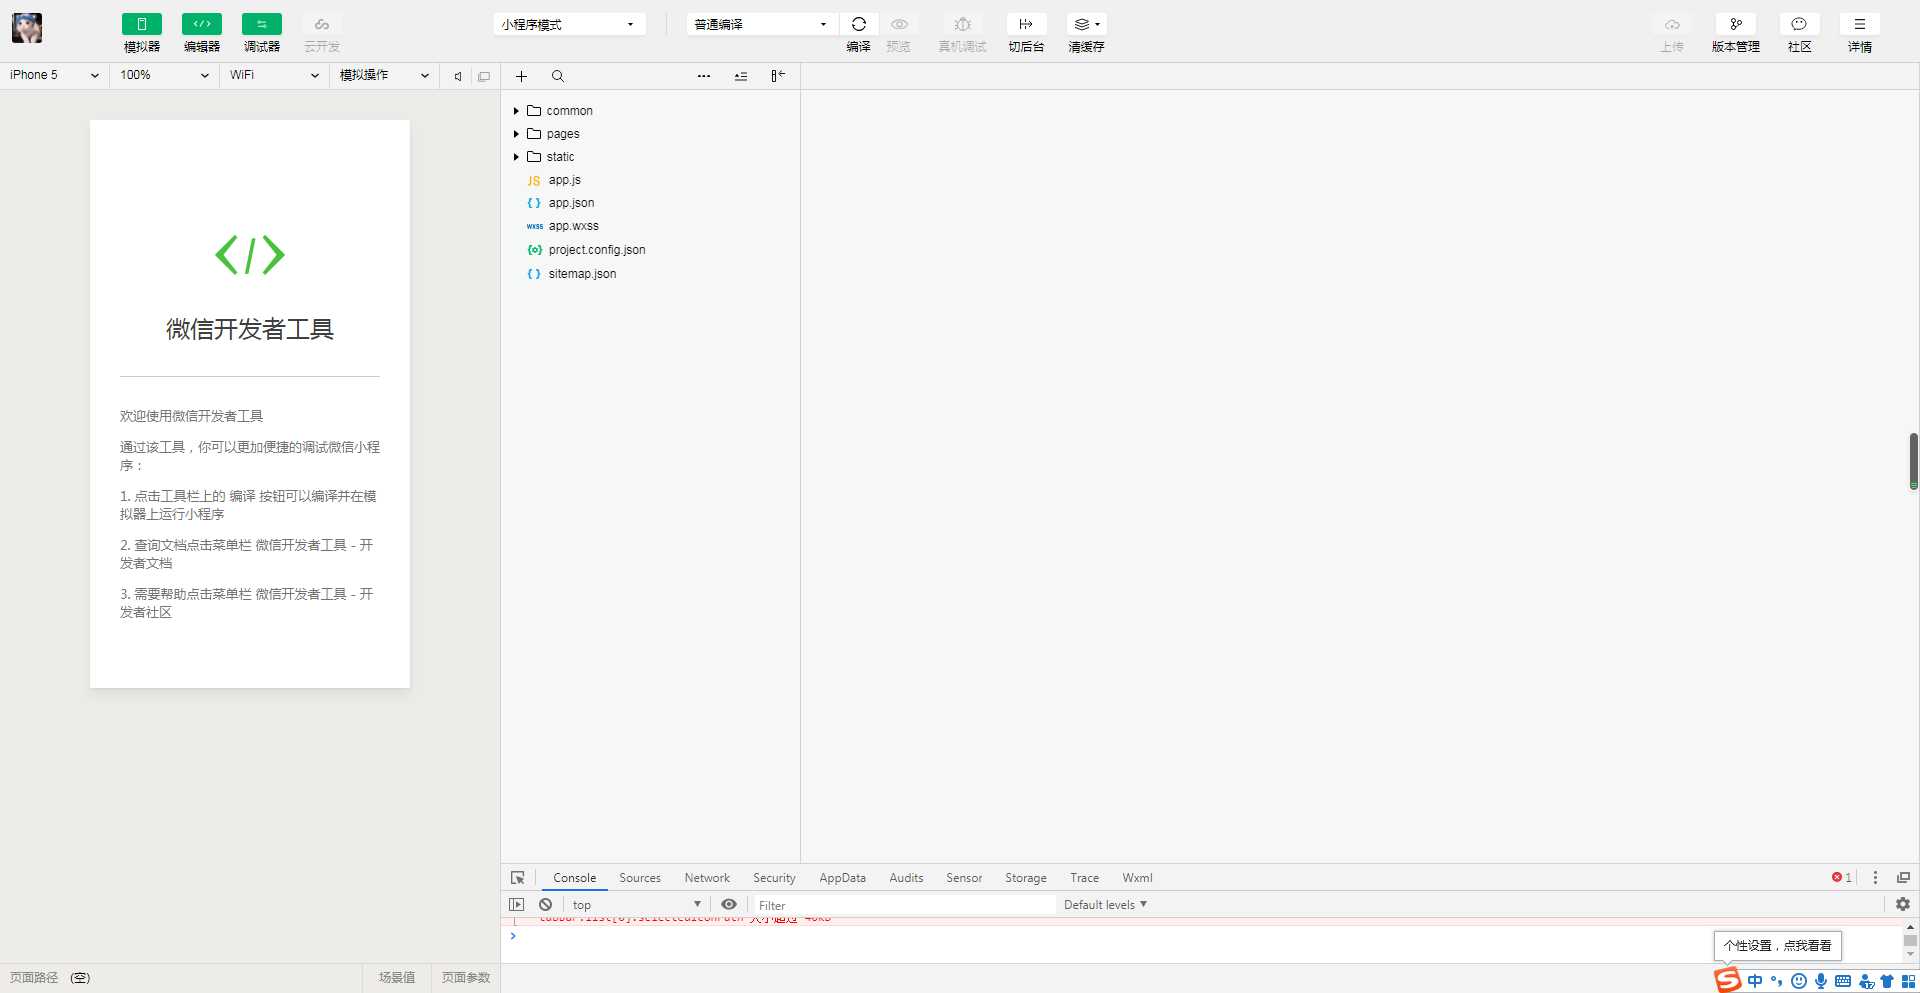The image size is (1920, 993).
Task: Click the hide file tree panel icon
Action: [x=778, y=76]
